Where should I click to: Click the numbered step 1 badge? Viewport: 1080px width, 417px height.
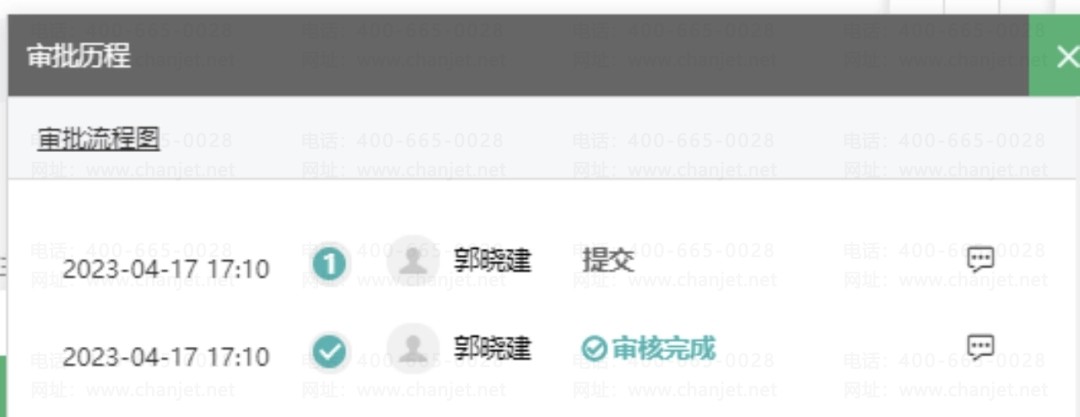pyautogui.click(x=329, y=263)
